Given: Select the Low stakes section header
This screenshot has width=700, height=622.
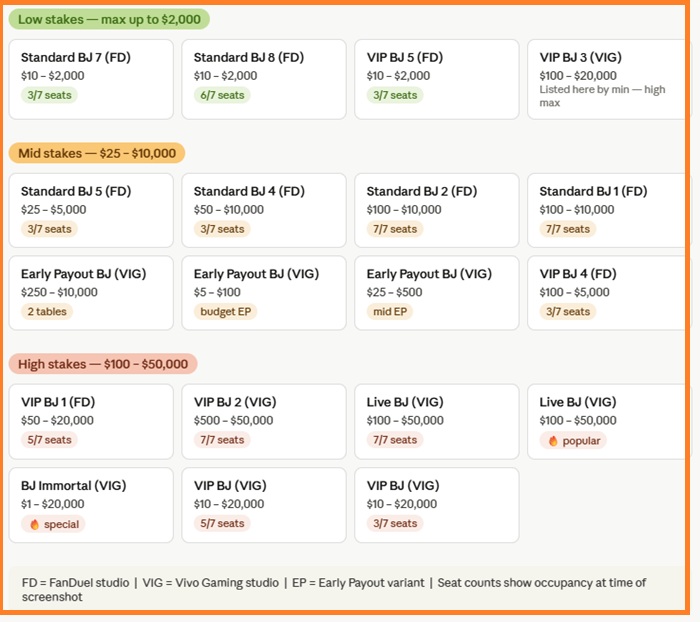Looking at the screenshot, I should click(109, 19).
